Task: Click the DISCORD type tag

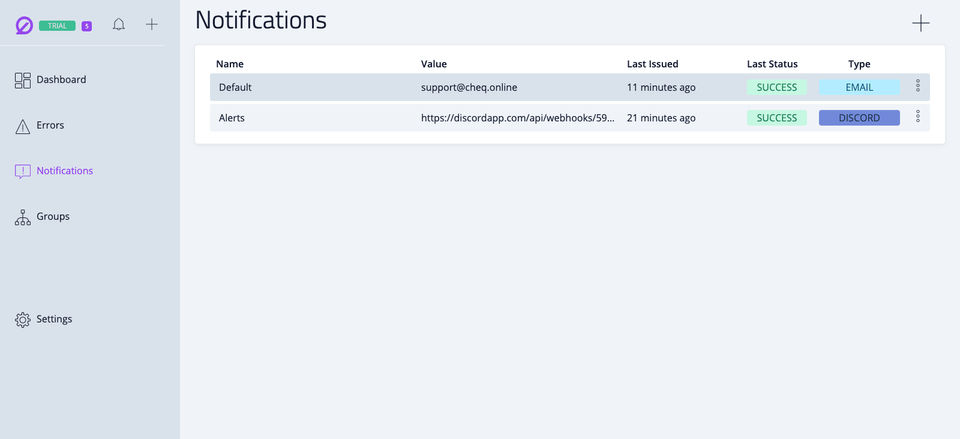Action: point(859,118)
